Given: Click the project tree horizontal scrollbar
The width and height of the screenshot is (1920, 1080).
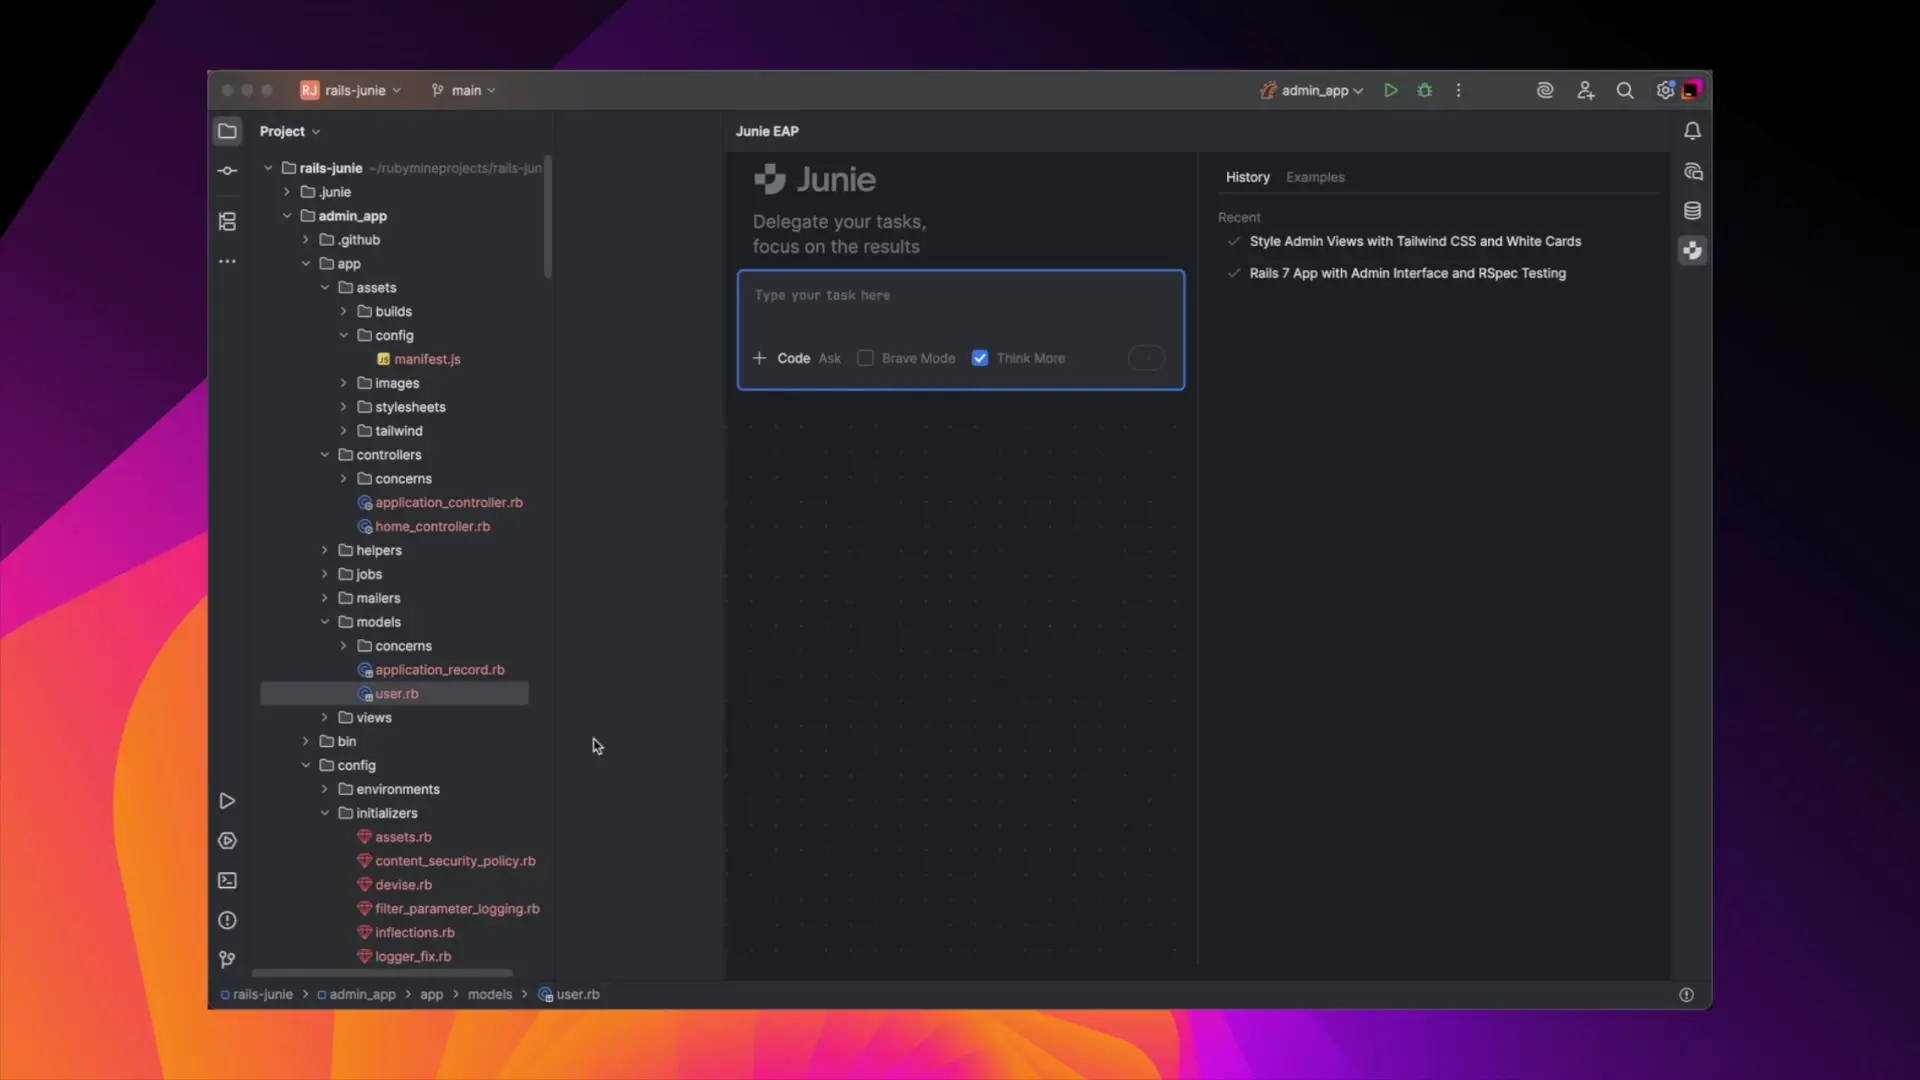Looking at the screenshot, I should [382, 973].
